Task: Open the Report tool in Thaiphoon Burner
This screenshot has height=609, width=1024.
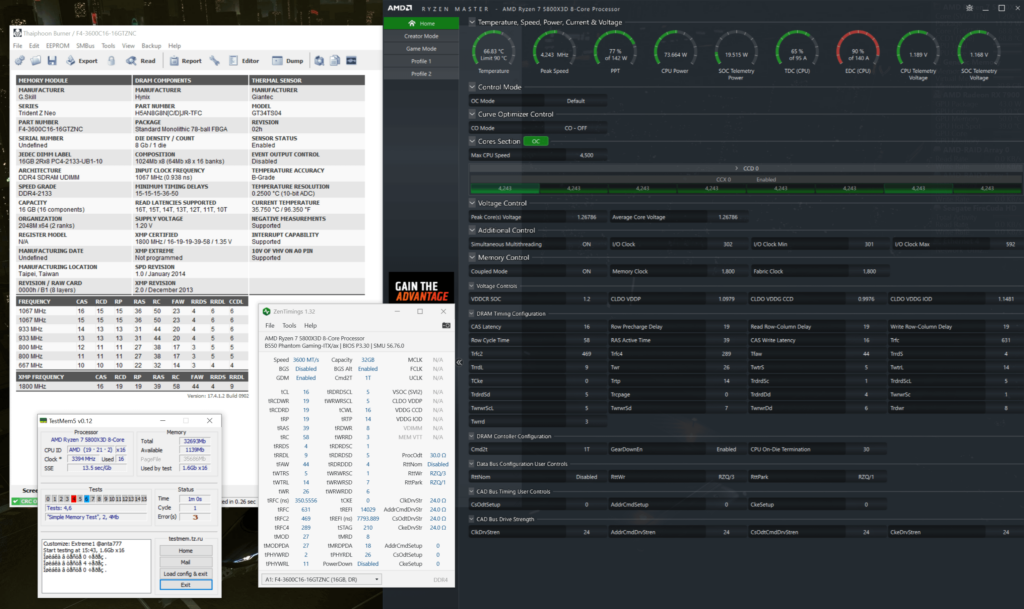Action: coord(185,61)
